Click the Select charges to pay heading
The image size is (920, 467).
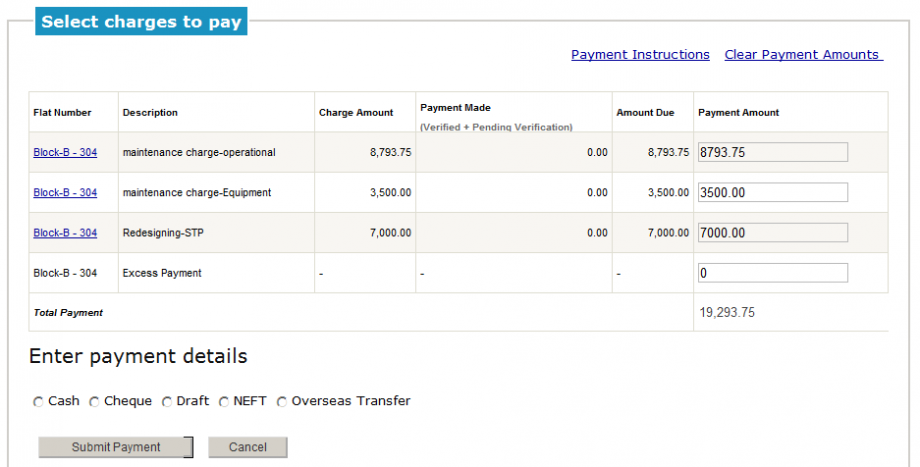pos(141,22)
